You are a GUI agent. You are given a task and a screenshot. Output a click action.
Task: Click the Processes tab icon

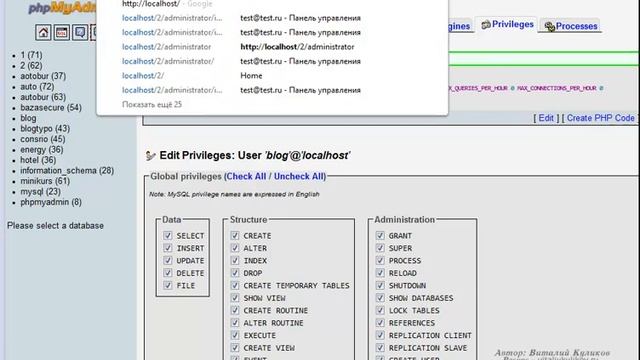click(549, 27)
